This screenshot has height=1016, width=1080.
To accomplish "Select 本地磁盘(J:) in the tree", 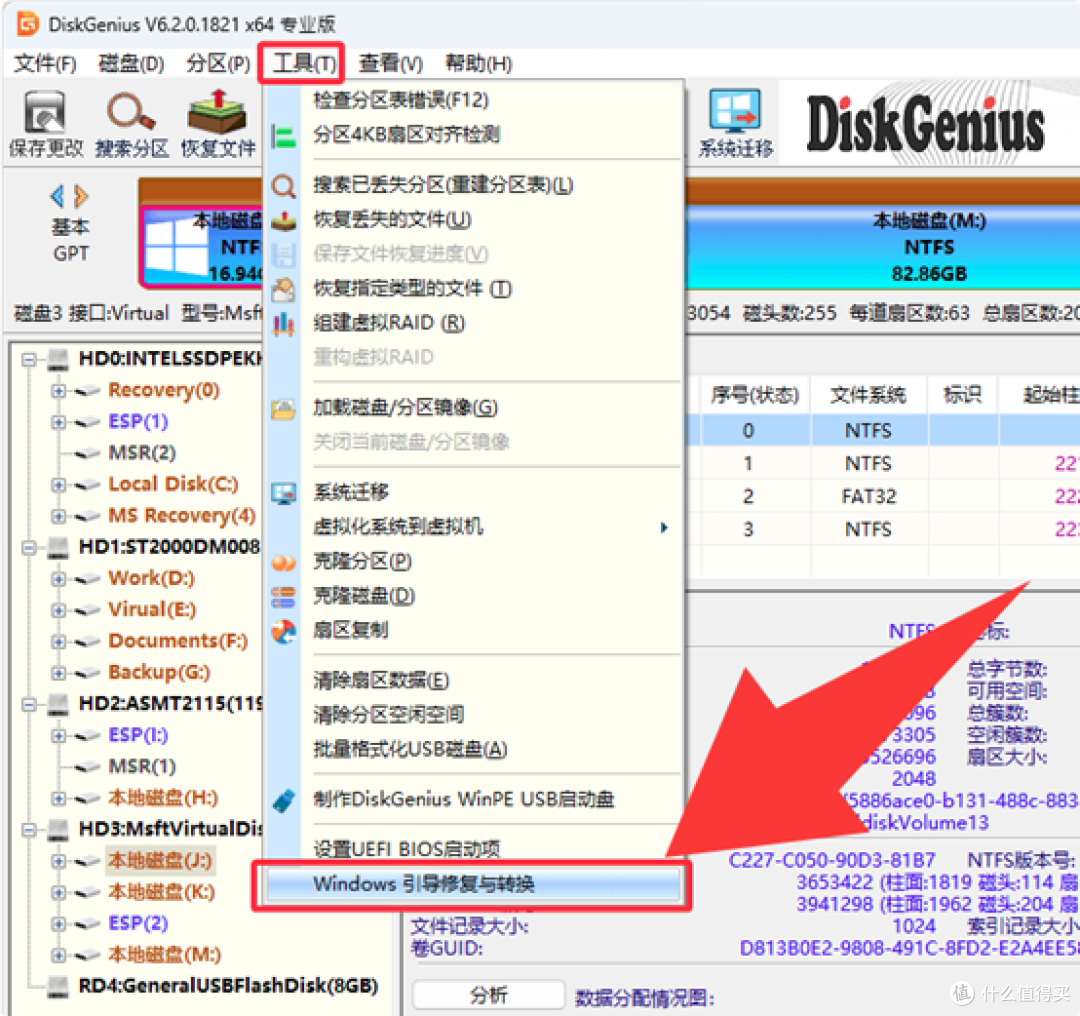I will click(160, 860).
